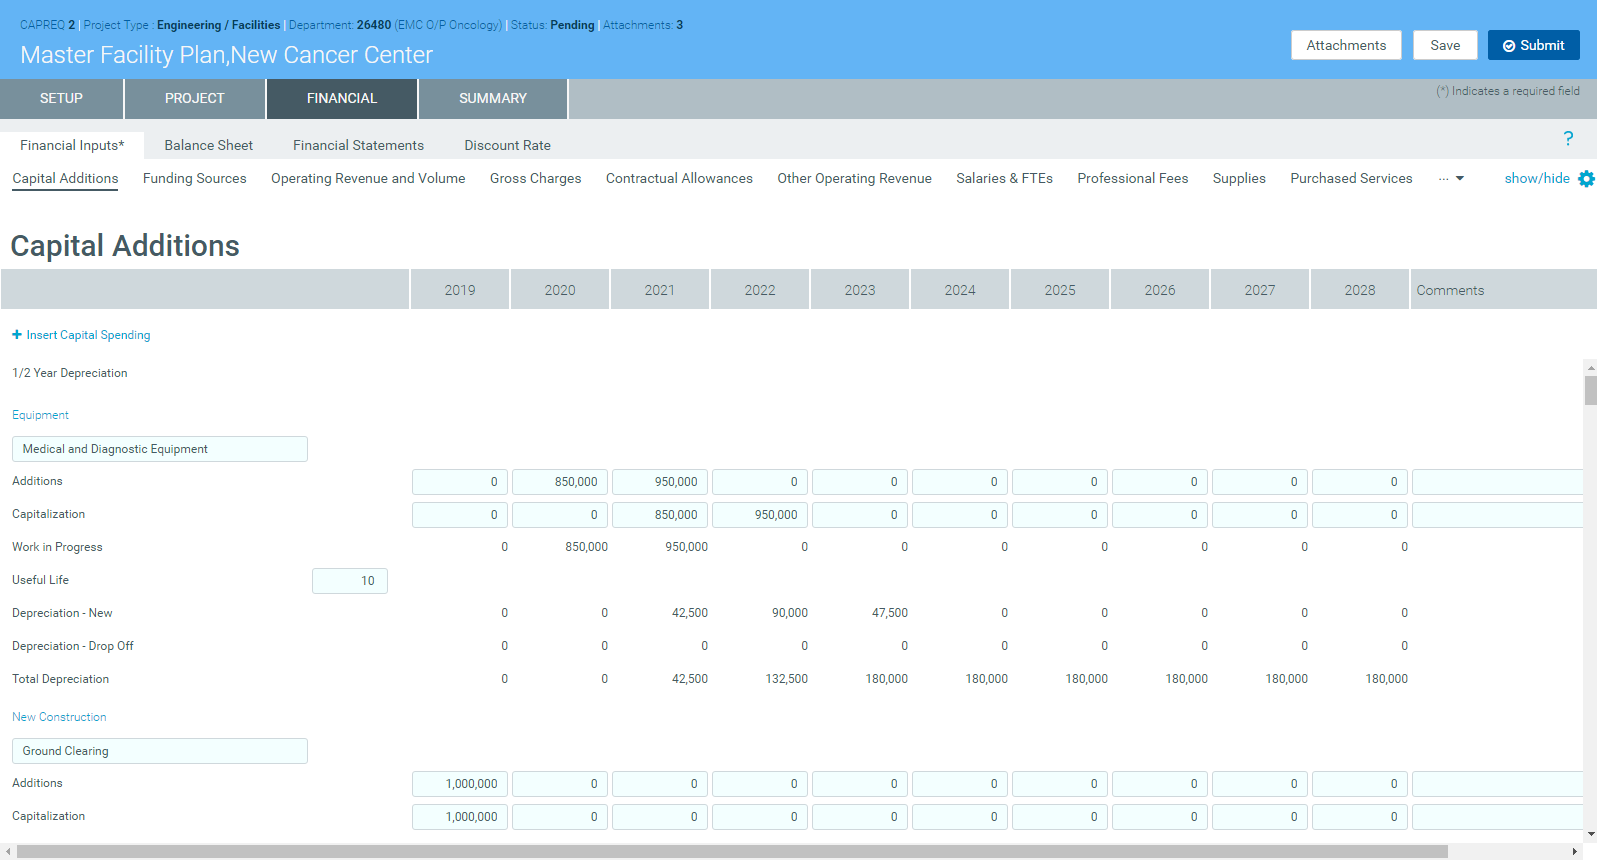Edit the Medical and Diagnostic Equipment name field
The width and height of the screenshot is (1597, 860).
[x=160, y=449]
